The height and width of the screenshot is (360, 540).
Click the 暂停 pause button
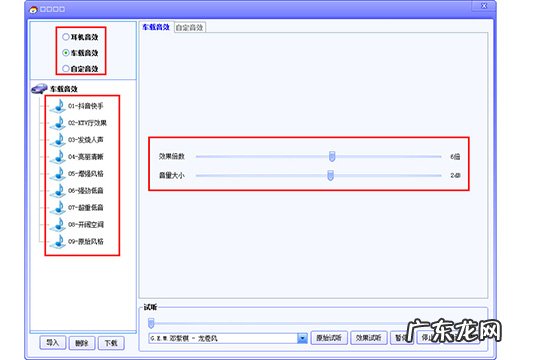coord(401,338)
